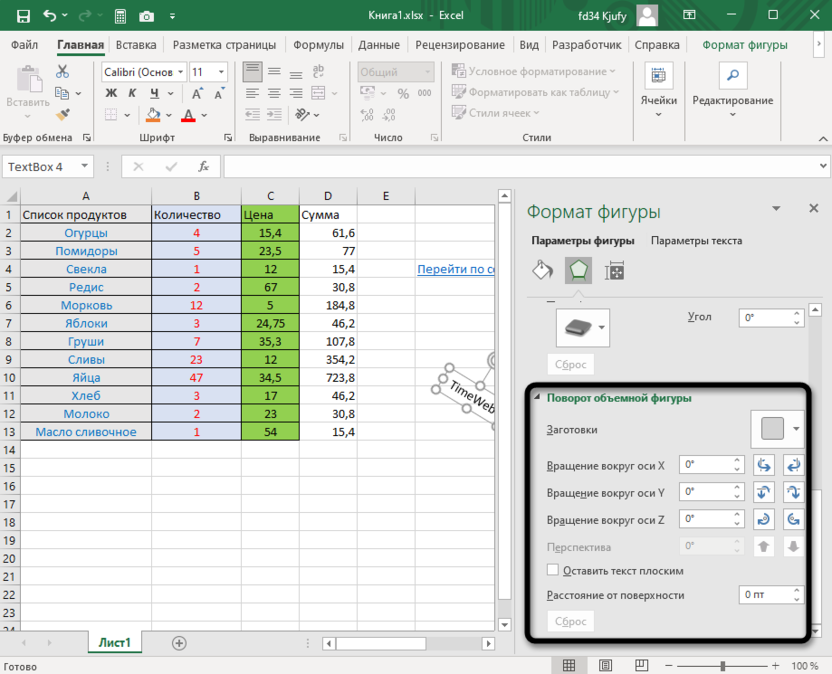832x674 pixels.
Task: Click the scissors Cut icon
Action: coord(63,72)
